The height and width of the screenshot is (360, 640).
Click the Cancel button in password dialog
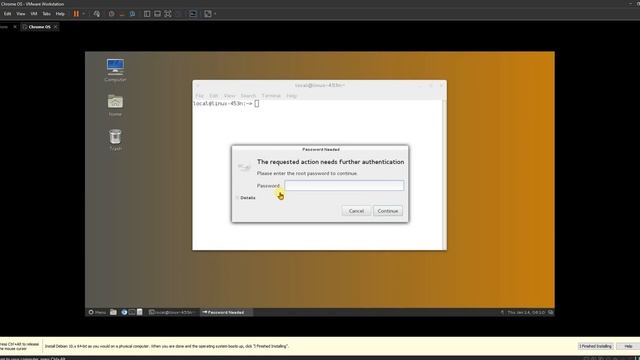(356, 211)
